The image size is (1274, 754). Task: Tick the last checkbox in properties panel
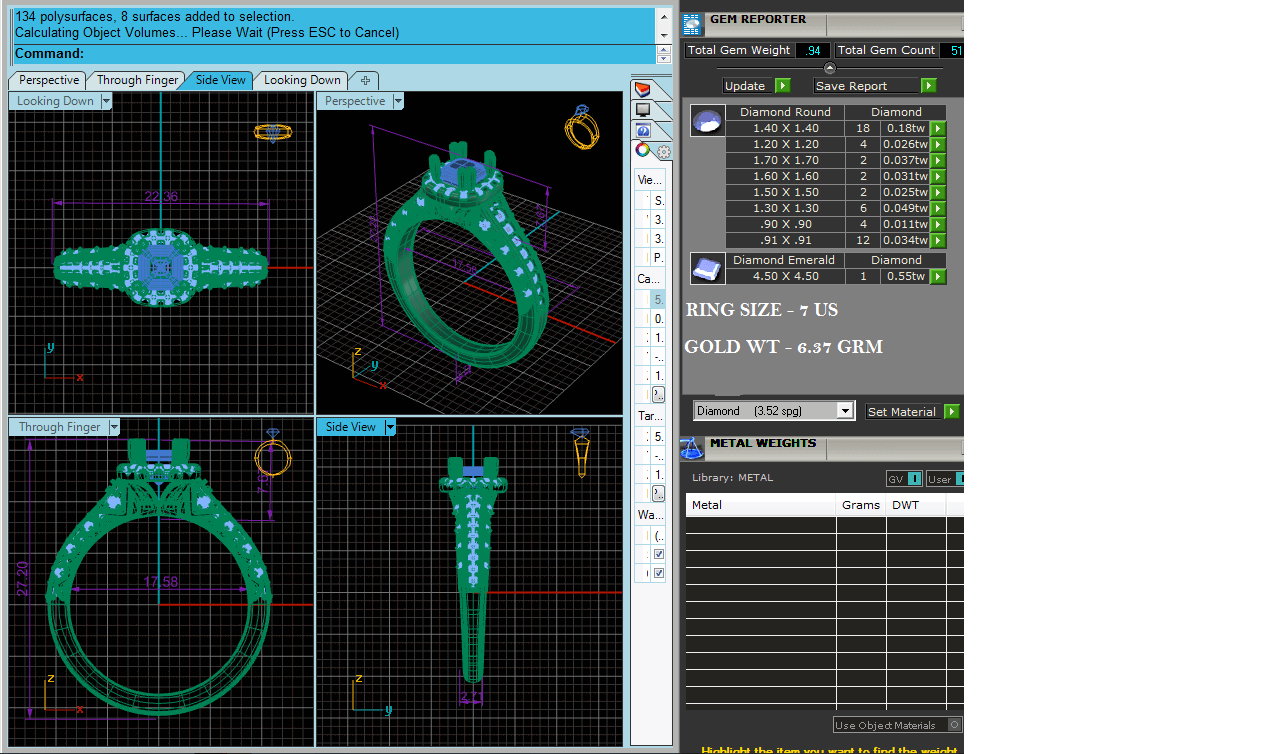pos(658,573)
